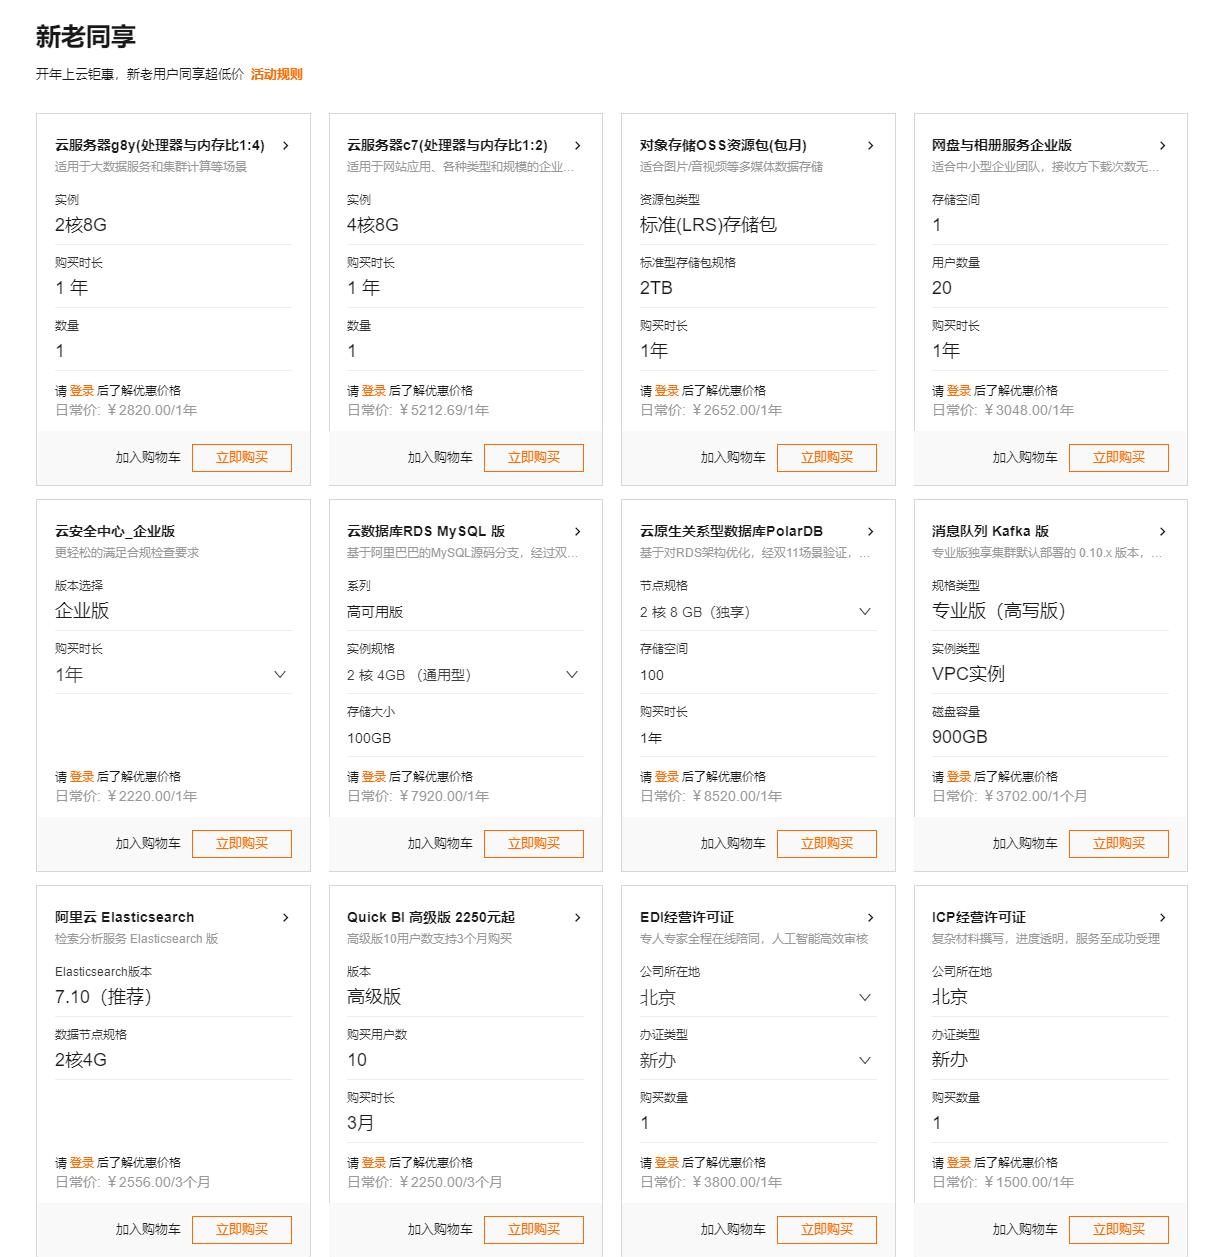
Task: Add 对象存储OSS资源包 to cart
Action: (733, 458)
